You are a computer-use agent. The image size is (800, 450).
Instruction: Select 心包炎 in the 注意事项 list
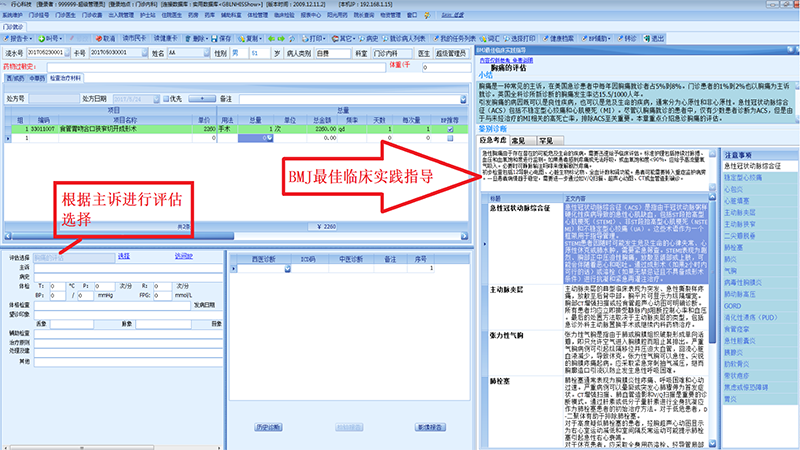[760, 189]
